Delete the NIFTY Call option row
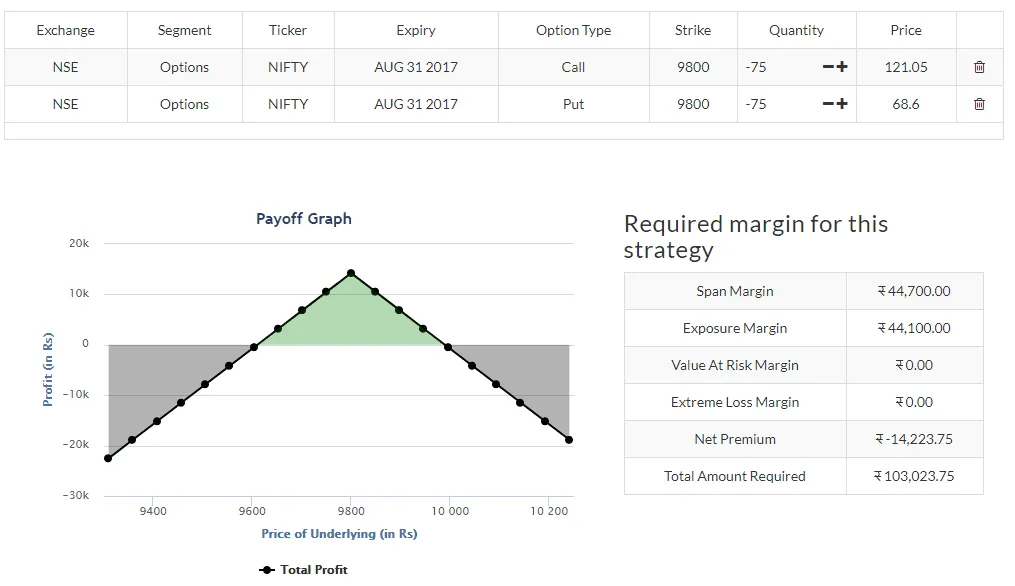Image resolution: width=1015 pixels, height=586 pixels. click(x=979, y=67)
